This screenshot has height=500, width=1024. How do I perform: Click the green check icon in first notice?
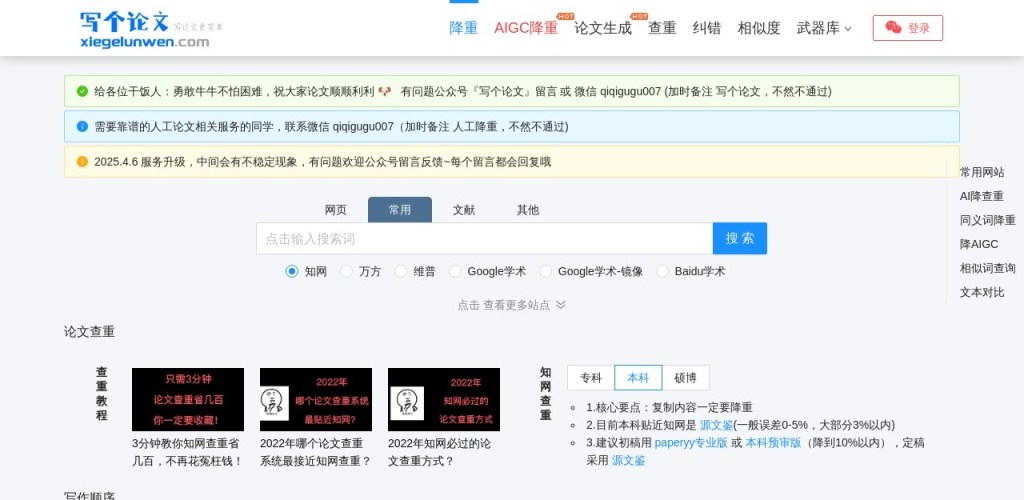click(x=82, y=91)
